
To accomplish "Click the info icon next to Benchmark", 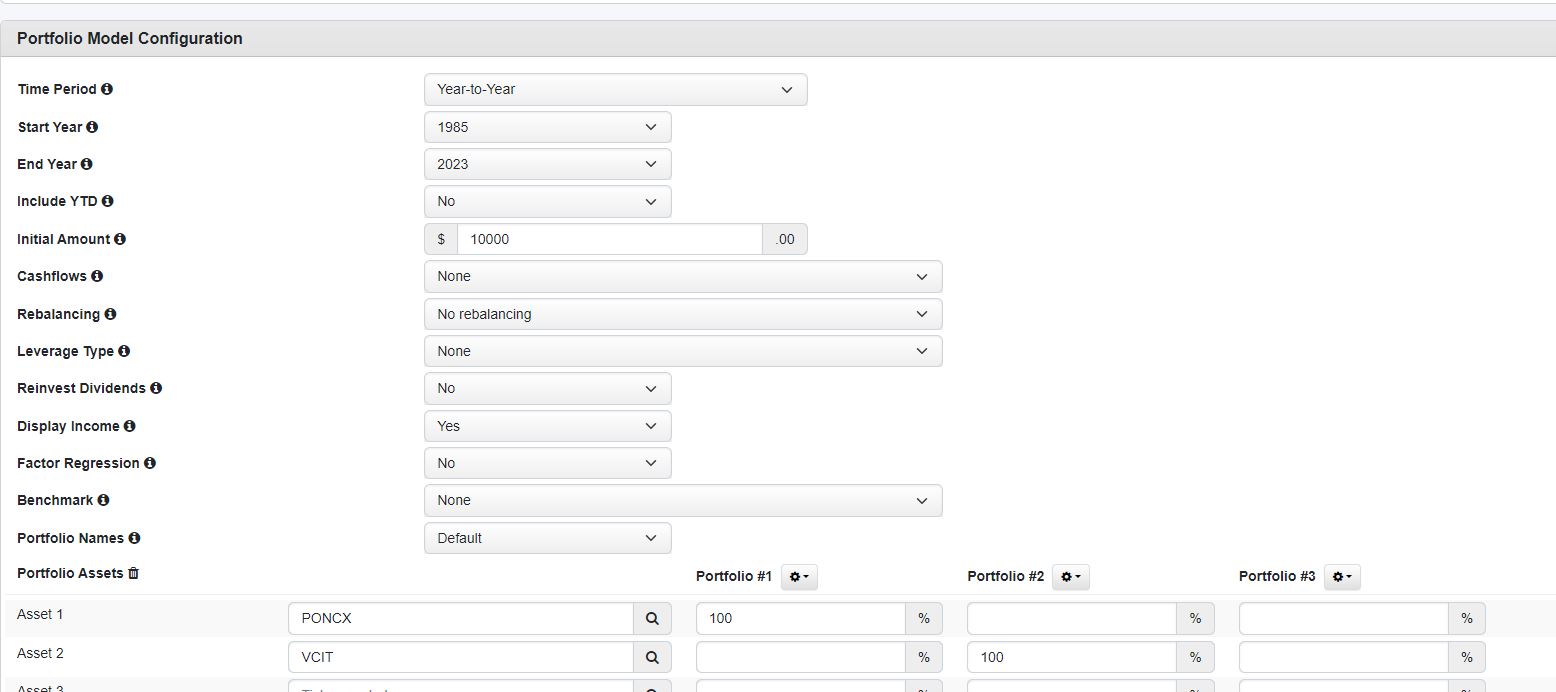I will point(103,500).
